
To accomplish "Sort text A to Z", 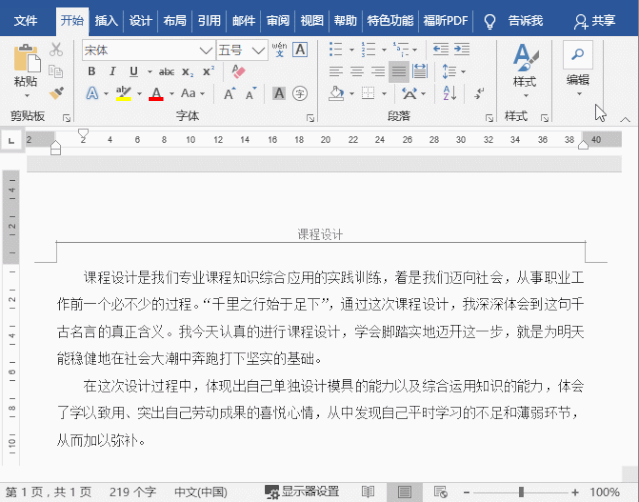I will [450, 93].
